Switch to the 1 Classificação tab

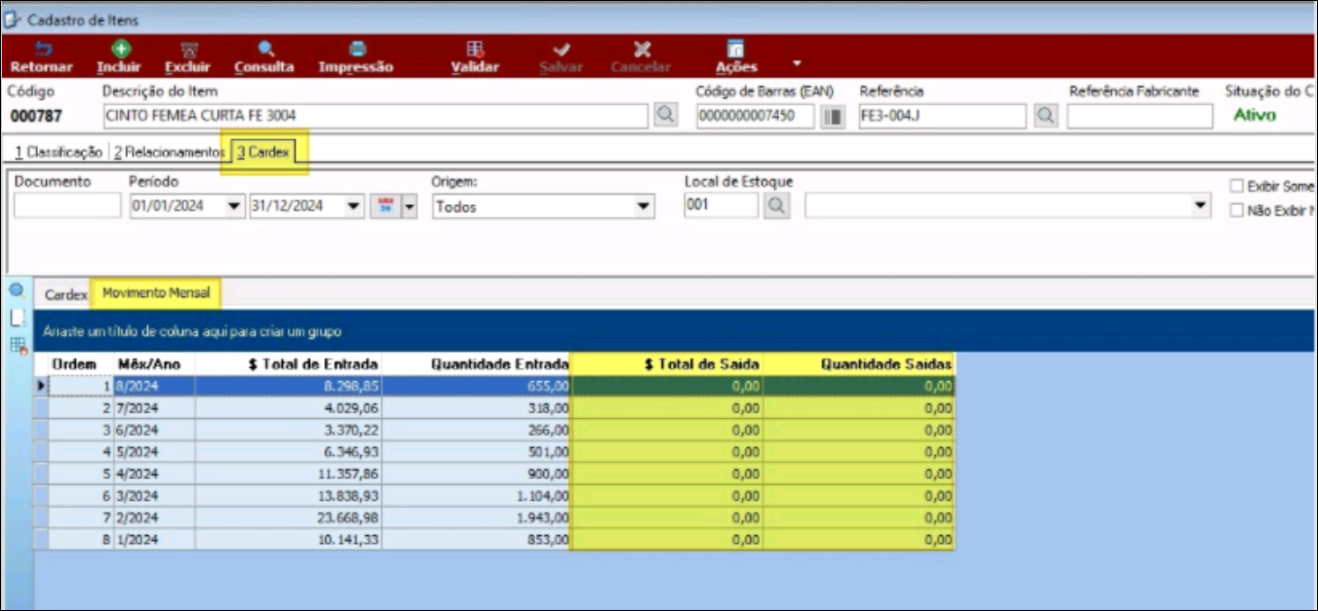click(58, 152)
